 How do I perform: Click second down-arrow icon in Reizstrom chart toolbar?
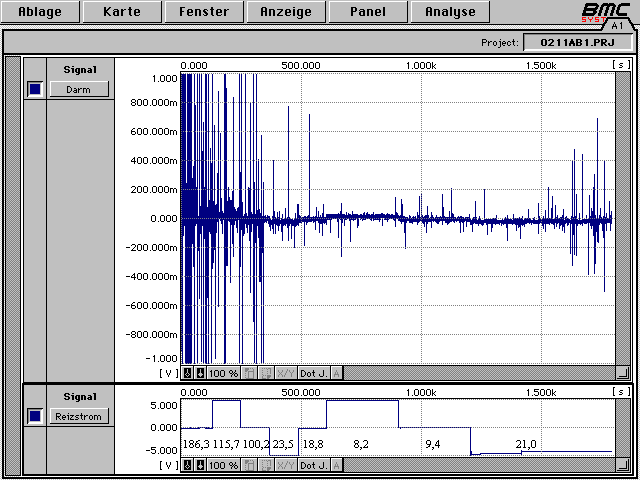click(x=200, y=465)
